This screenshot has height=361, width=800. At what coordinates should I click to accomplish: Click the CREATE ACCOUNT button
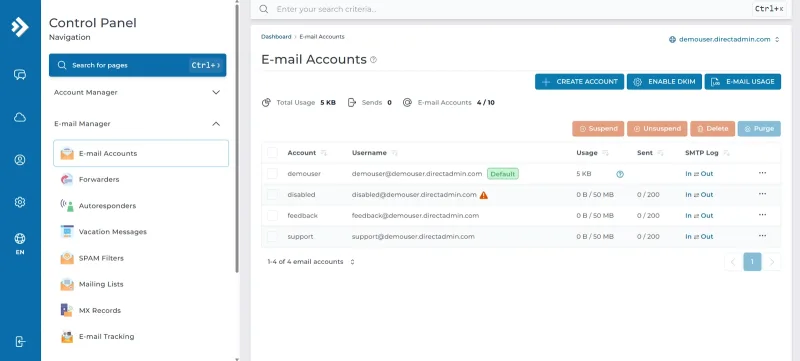pos(579,82)
